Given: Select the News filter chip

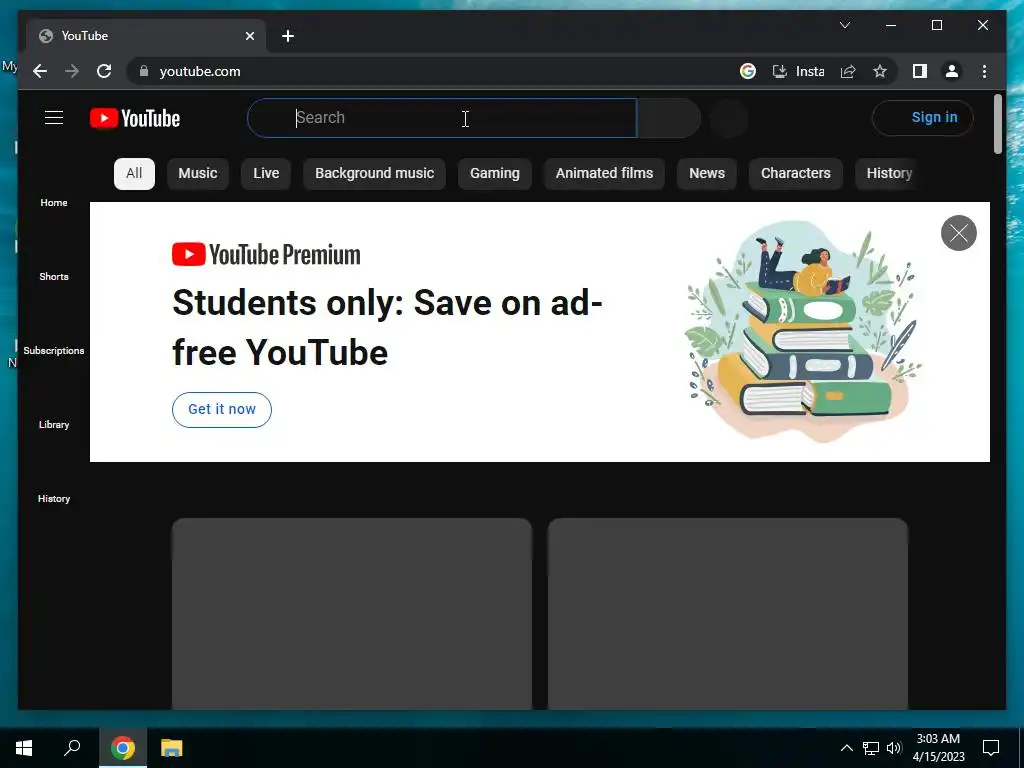Looking at the screenshot, I should tap(707, 174).
